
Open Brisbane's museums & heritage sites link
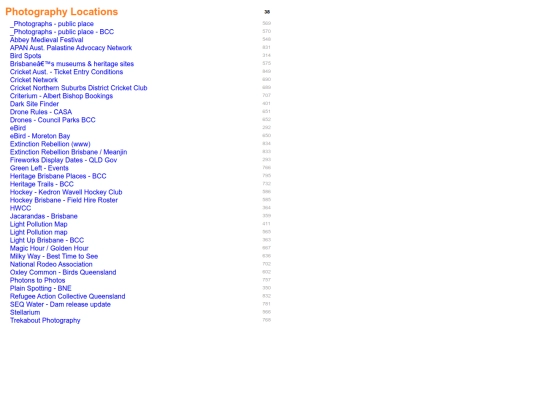[72, 64]
